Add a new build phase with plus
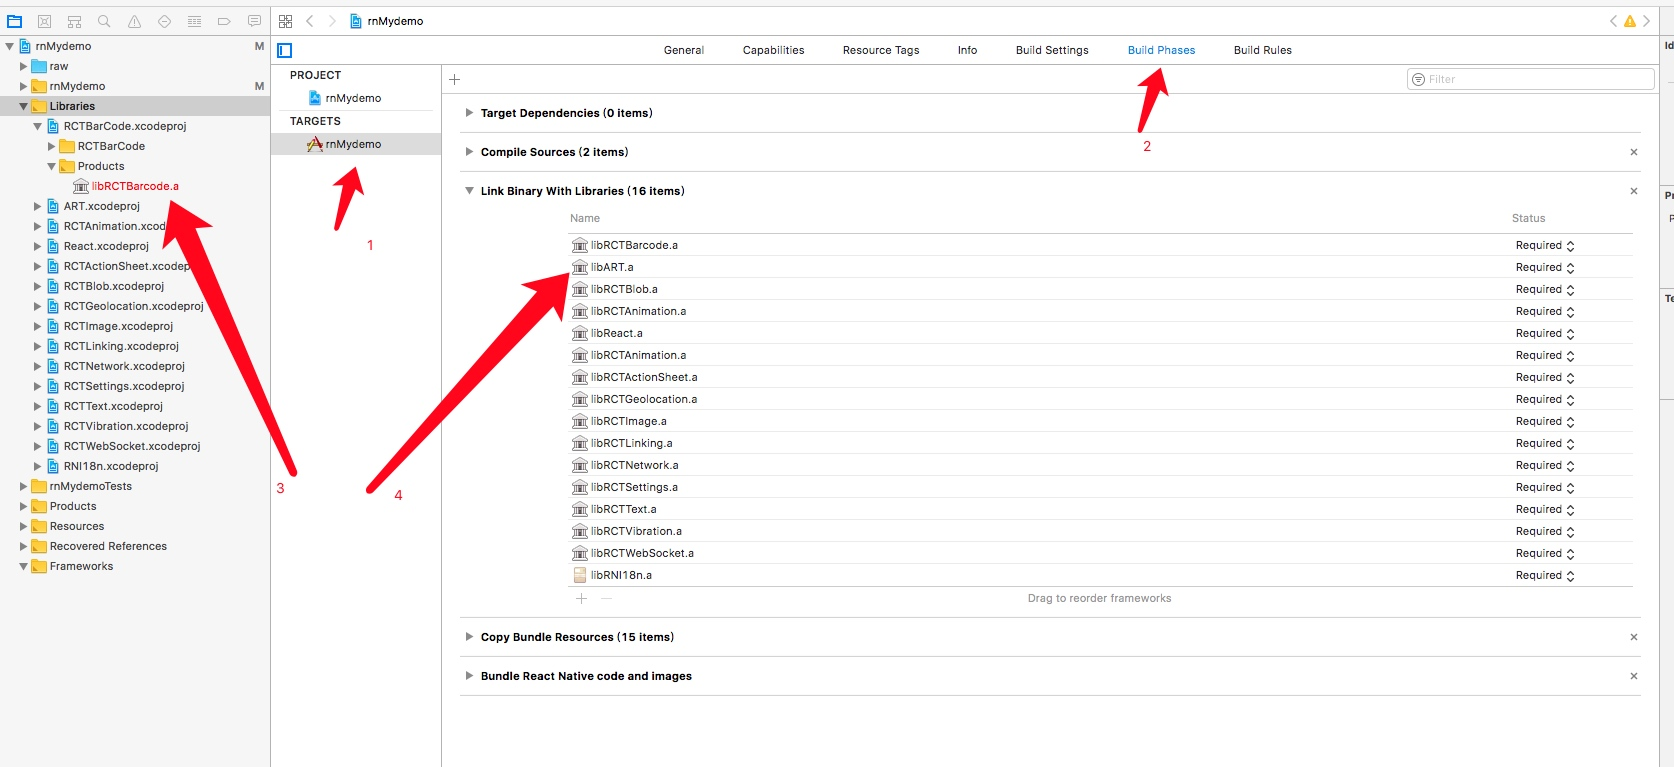1674x767 pixels. [x=454, y=79]
